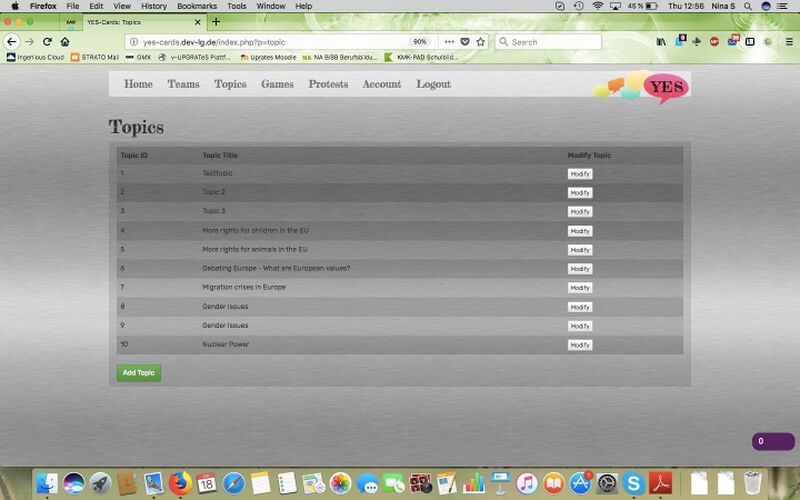Open System Preferences in the Dock
Viewport: 800px width, 500px height.
(607, 483)
